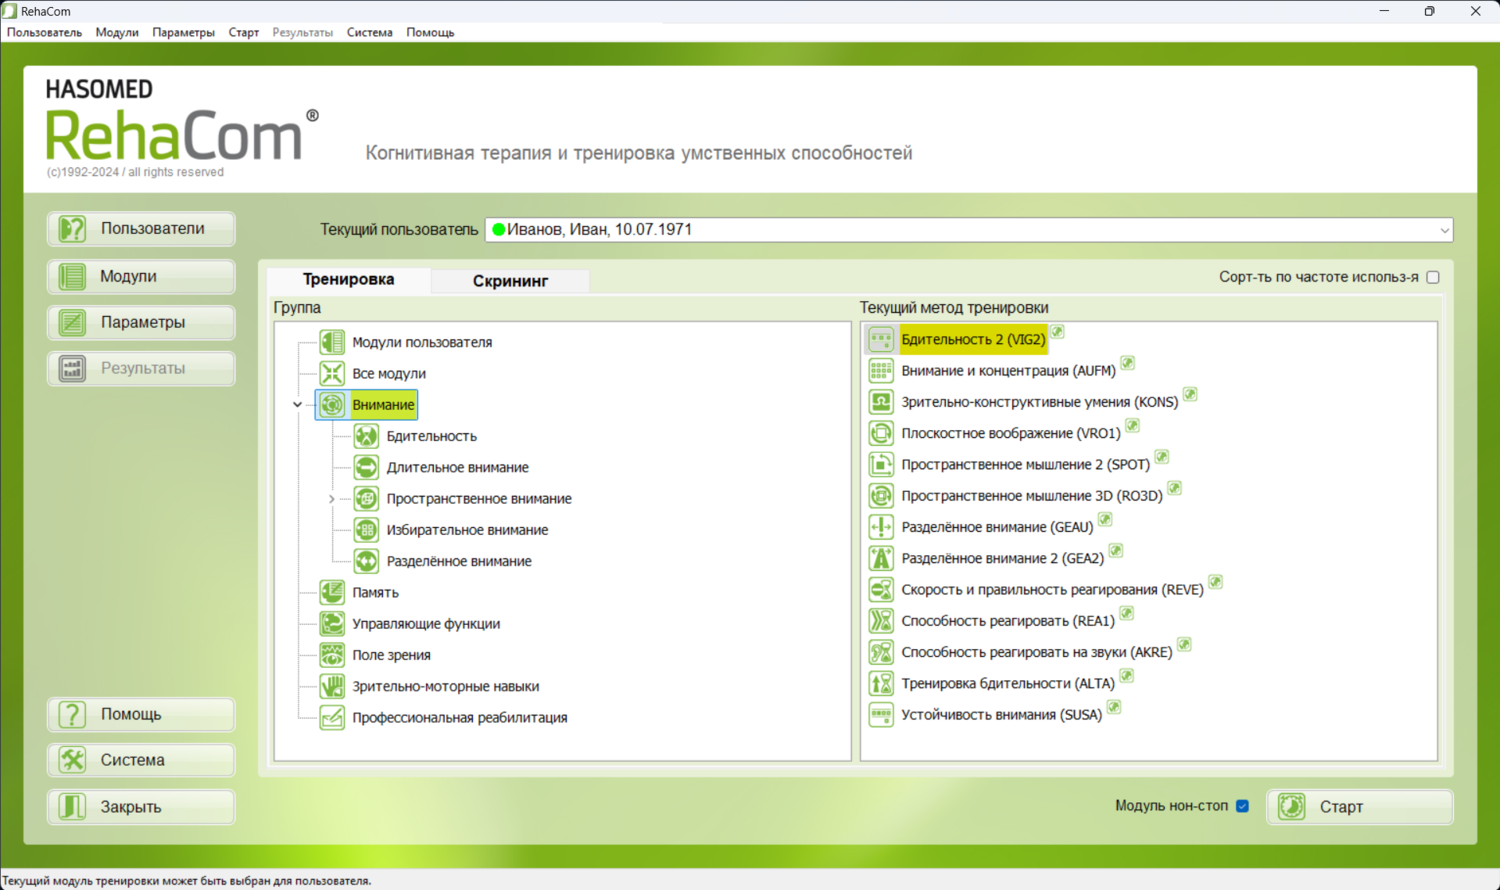Collapse the Внимание tree group
1500x890 pixels.
point(297,405)
